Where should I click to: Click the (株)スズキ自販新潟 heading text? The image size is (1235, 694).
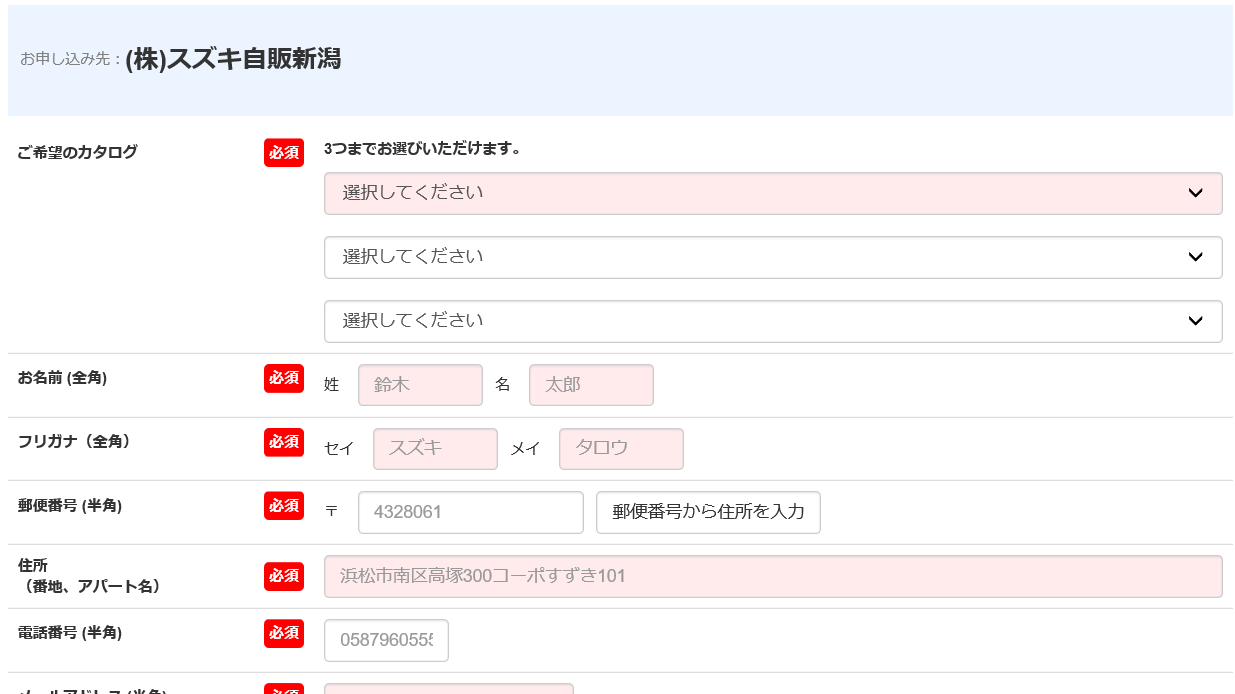(233, 59)
